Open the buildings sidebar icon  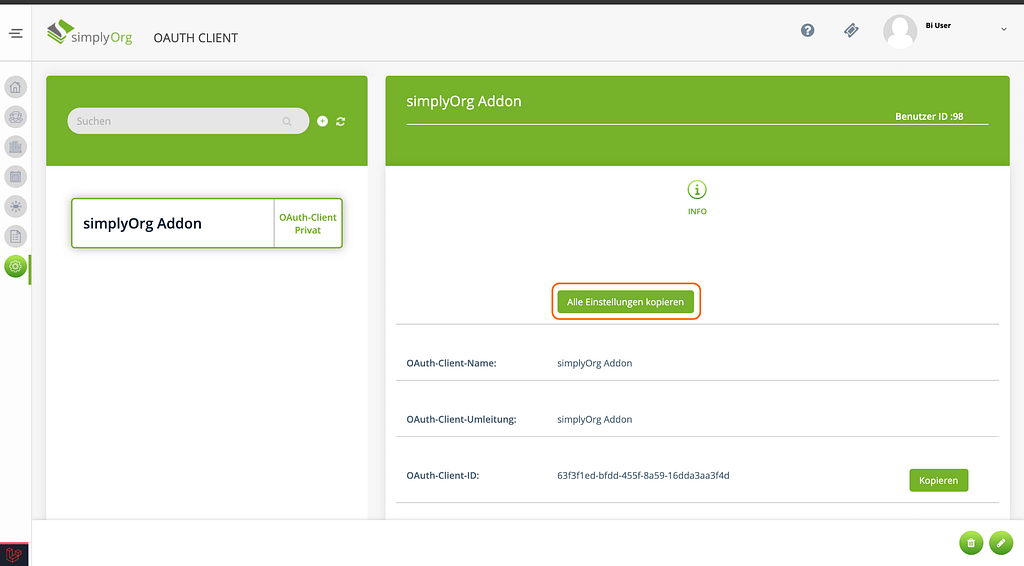point(16,147)
